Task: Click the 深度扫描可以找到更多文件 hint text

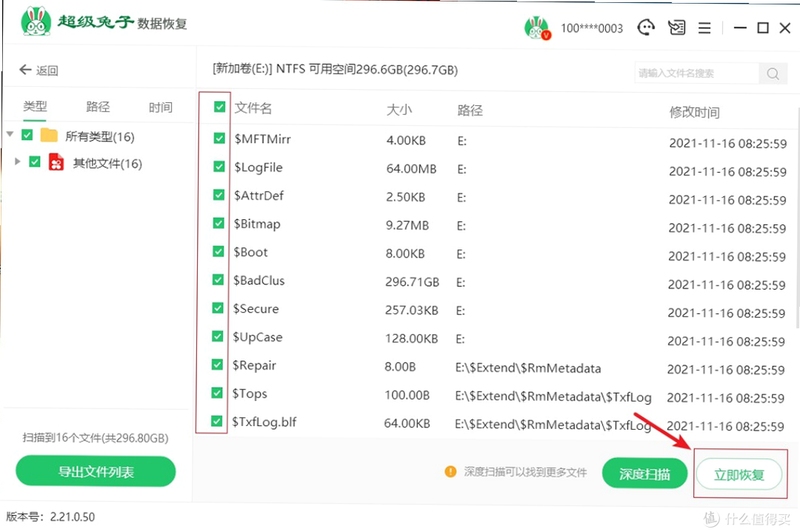Action: [x=525, y=472]
